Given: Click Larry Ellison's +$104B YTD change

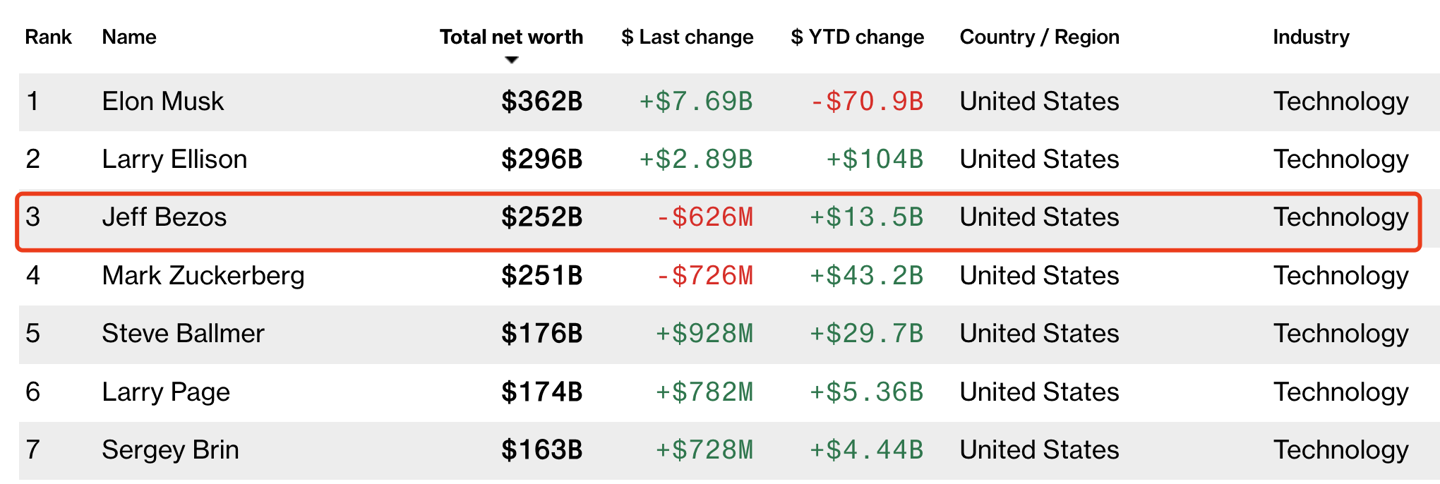Looking at the screenshot, I should (874, 159).
